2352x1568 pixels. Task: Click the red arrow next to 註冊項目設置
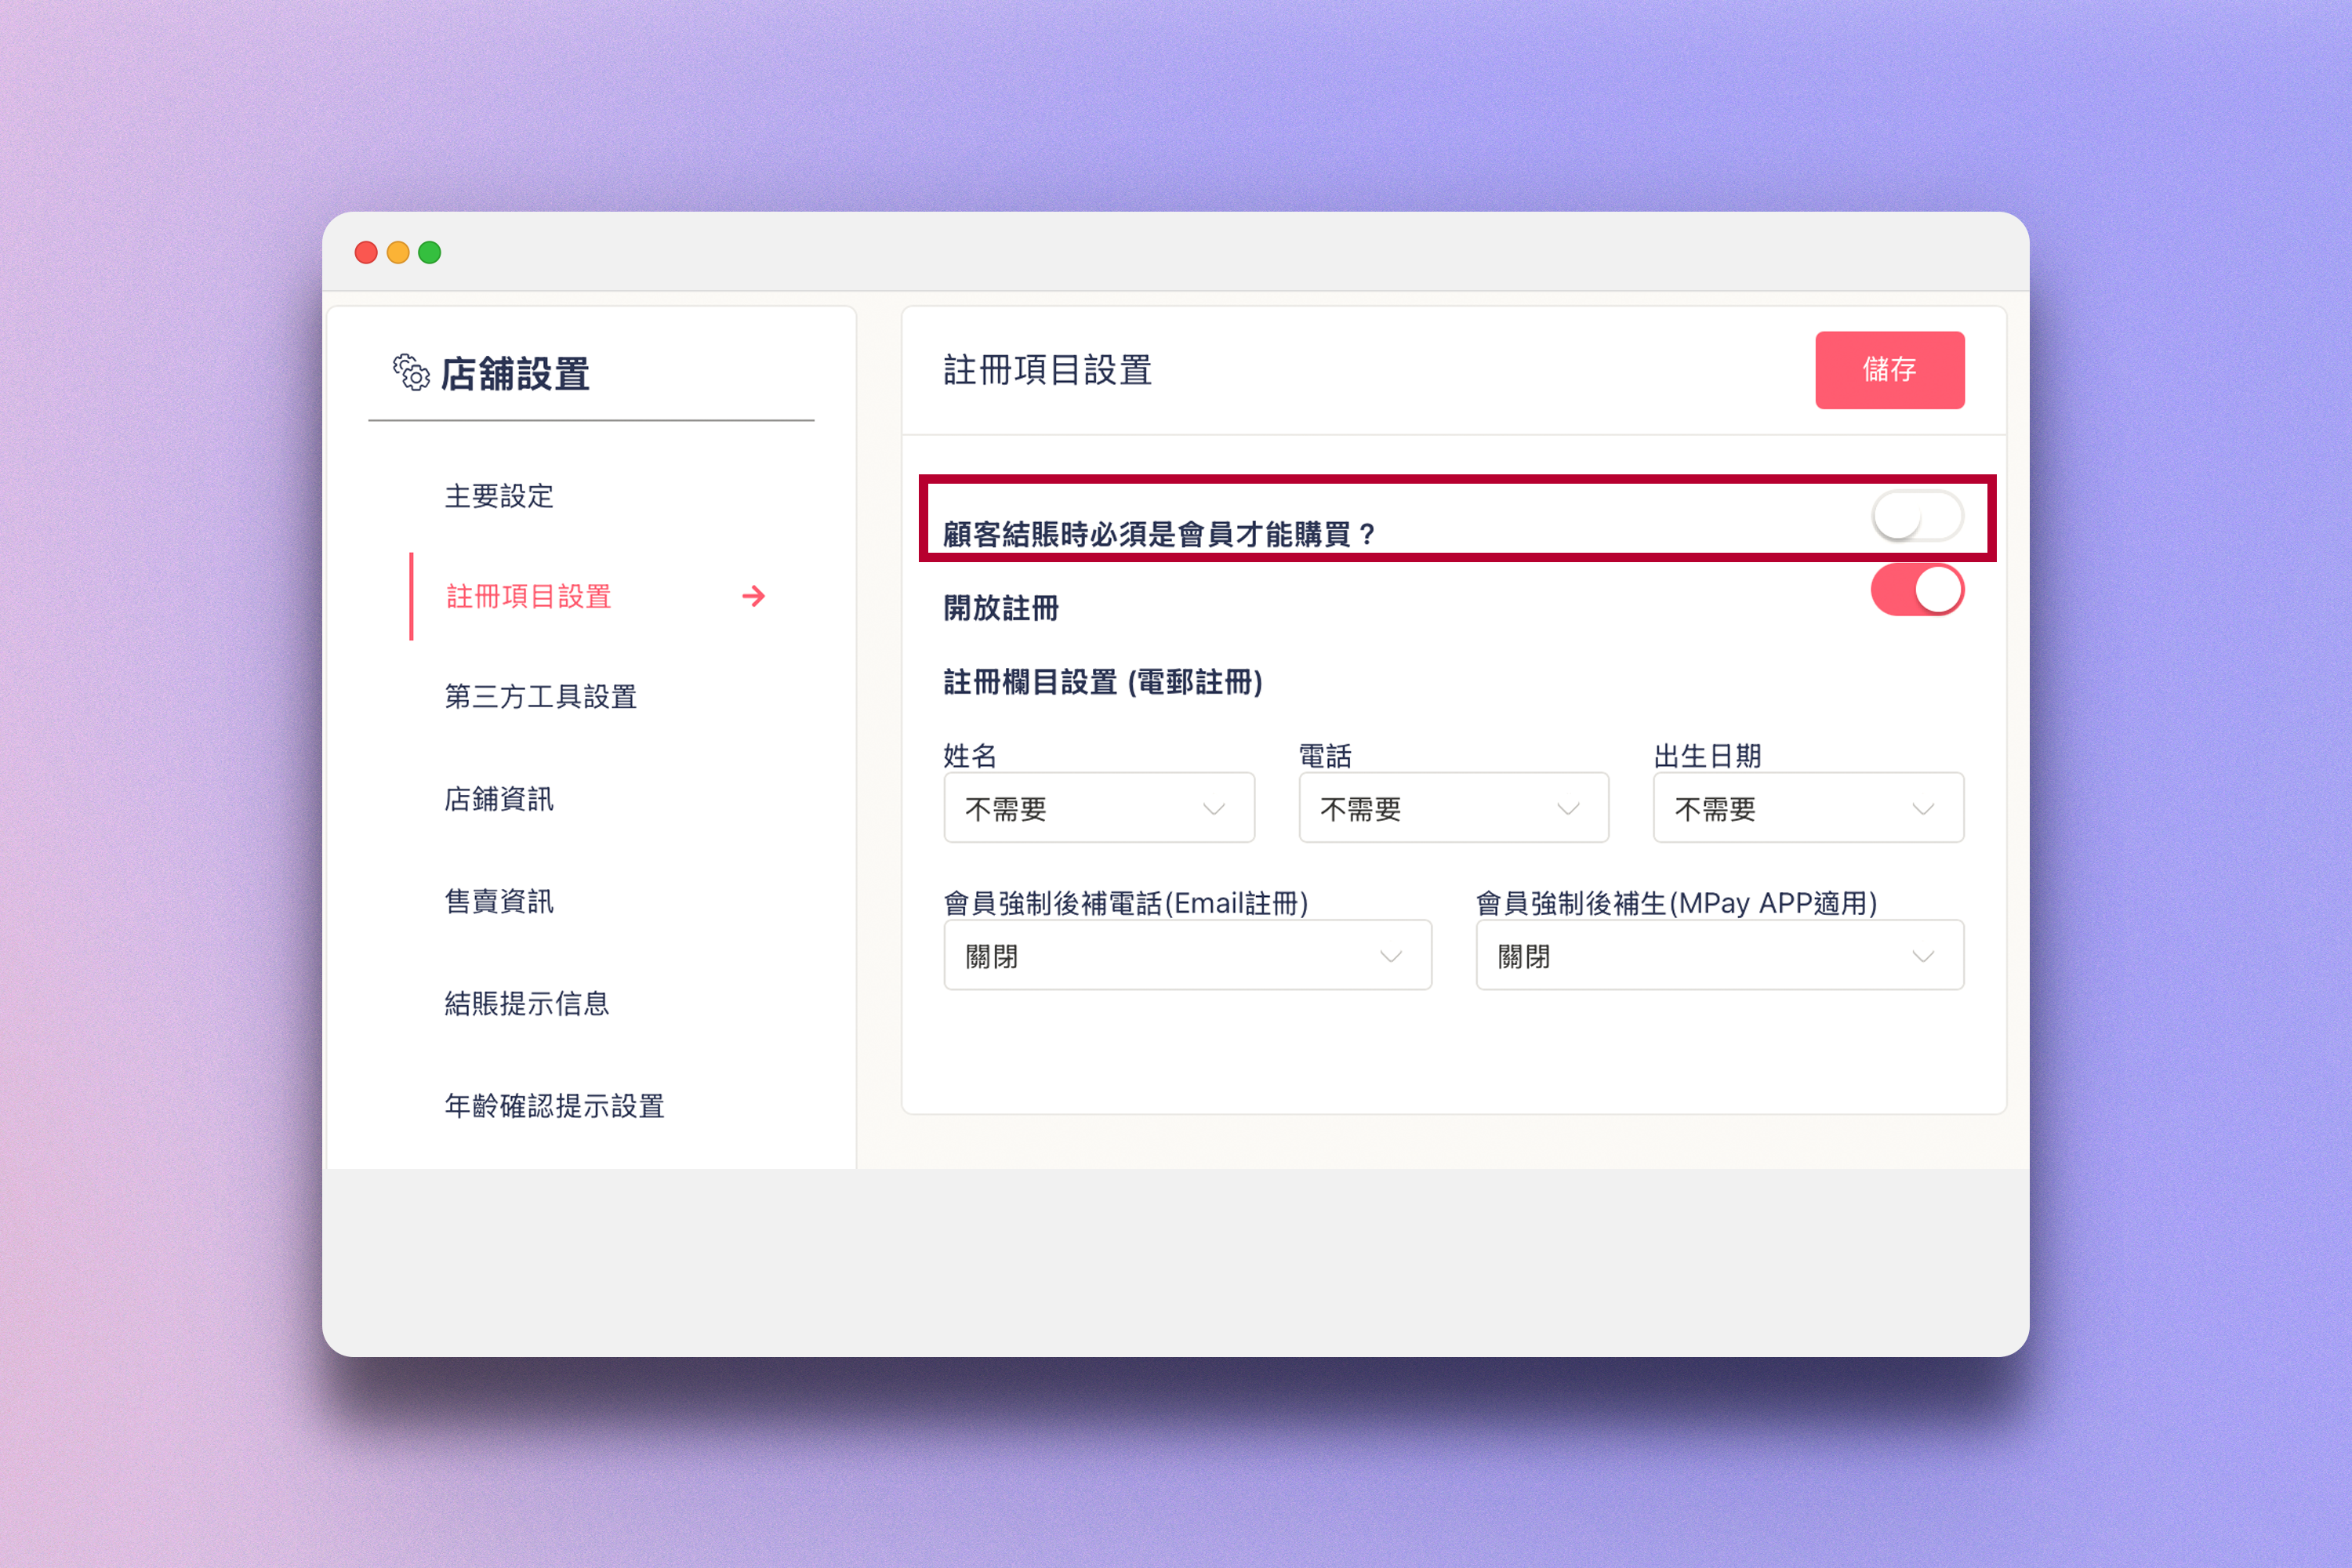(x=754, y=597)
